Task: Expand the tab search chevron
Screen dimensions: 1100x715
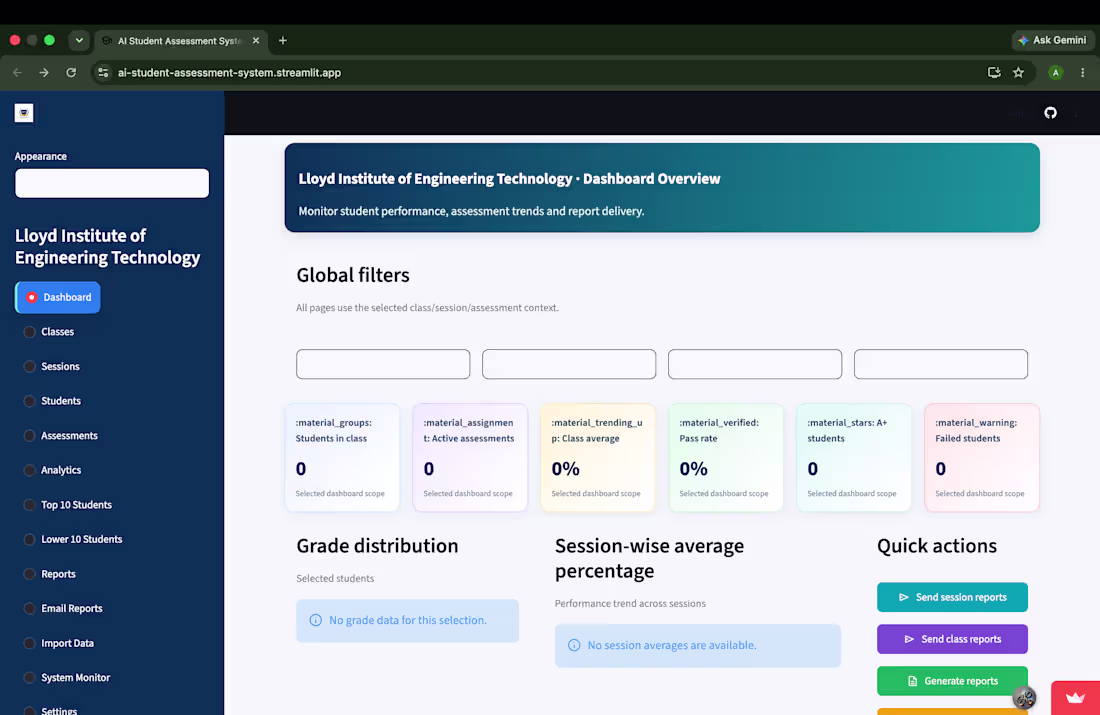Action: pos(79,40)
